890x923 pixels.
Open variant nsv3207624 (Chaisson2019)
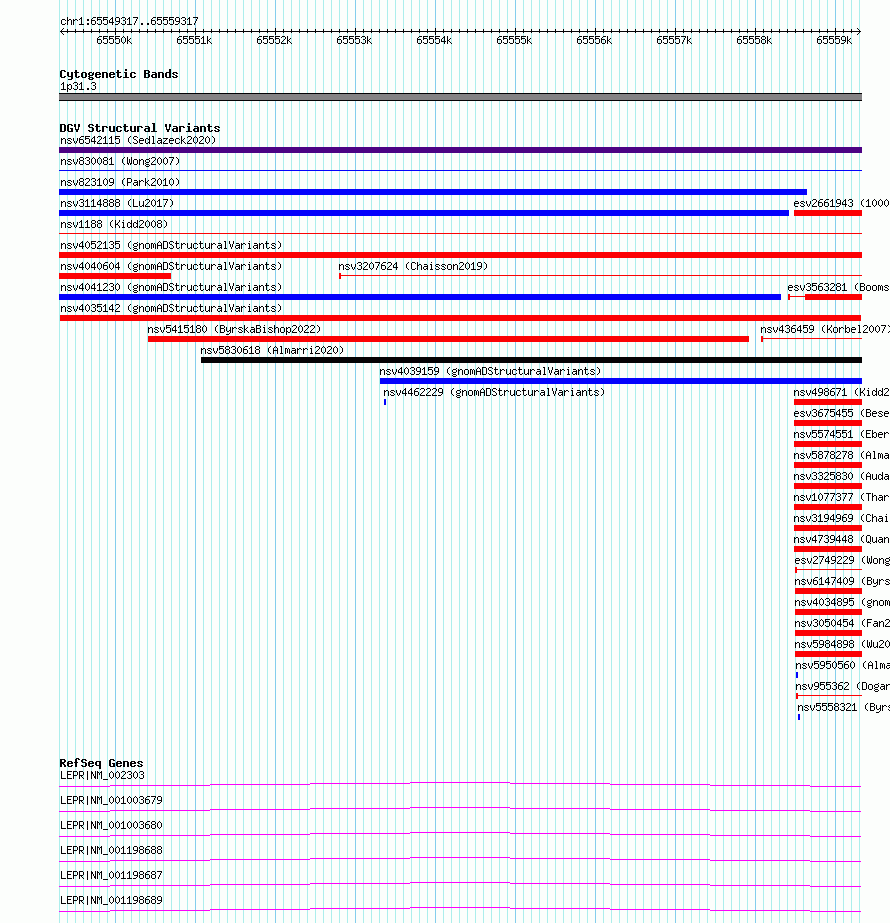(x=413, y=267)
